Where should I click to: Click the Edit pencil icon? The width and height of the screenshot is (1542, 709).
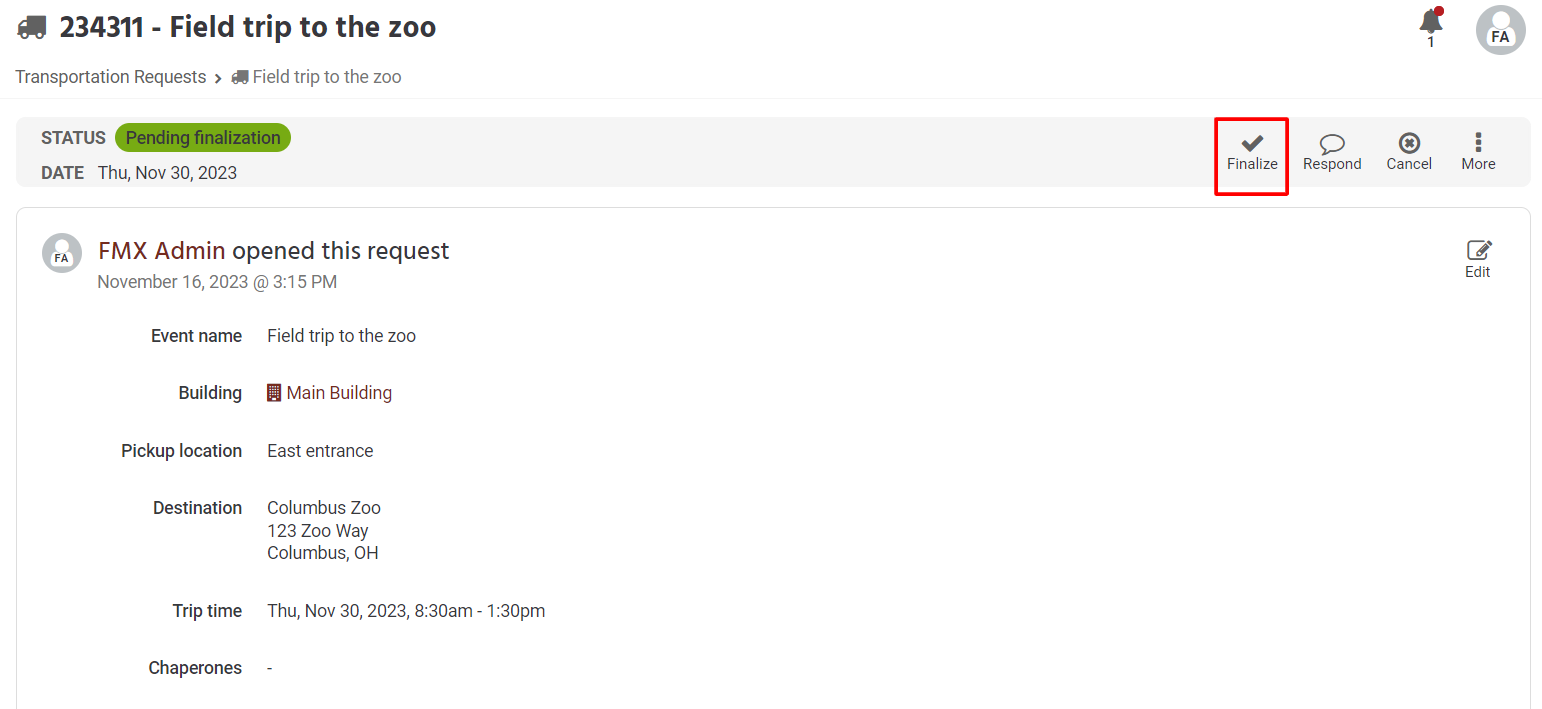click(x=1478, y=251)
